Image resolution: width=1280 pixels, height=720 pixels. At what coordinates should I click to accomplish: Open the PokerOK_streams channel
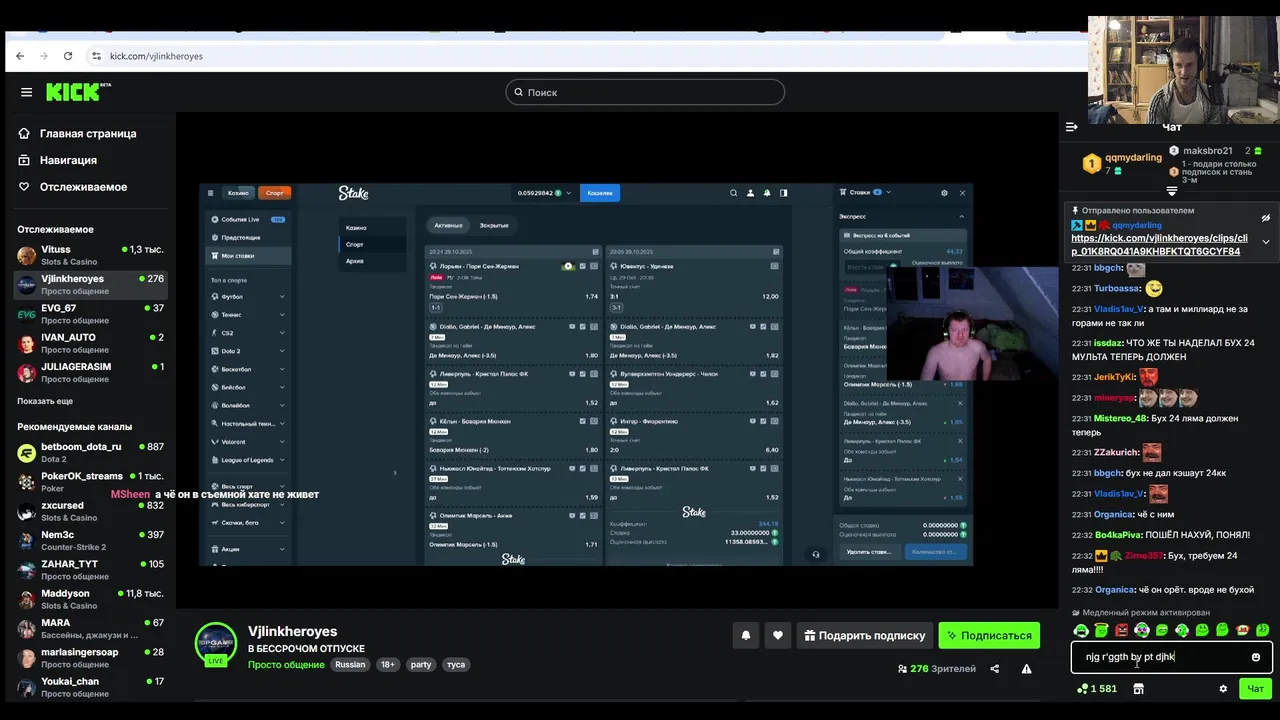point(90,481)
